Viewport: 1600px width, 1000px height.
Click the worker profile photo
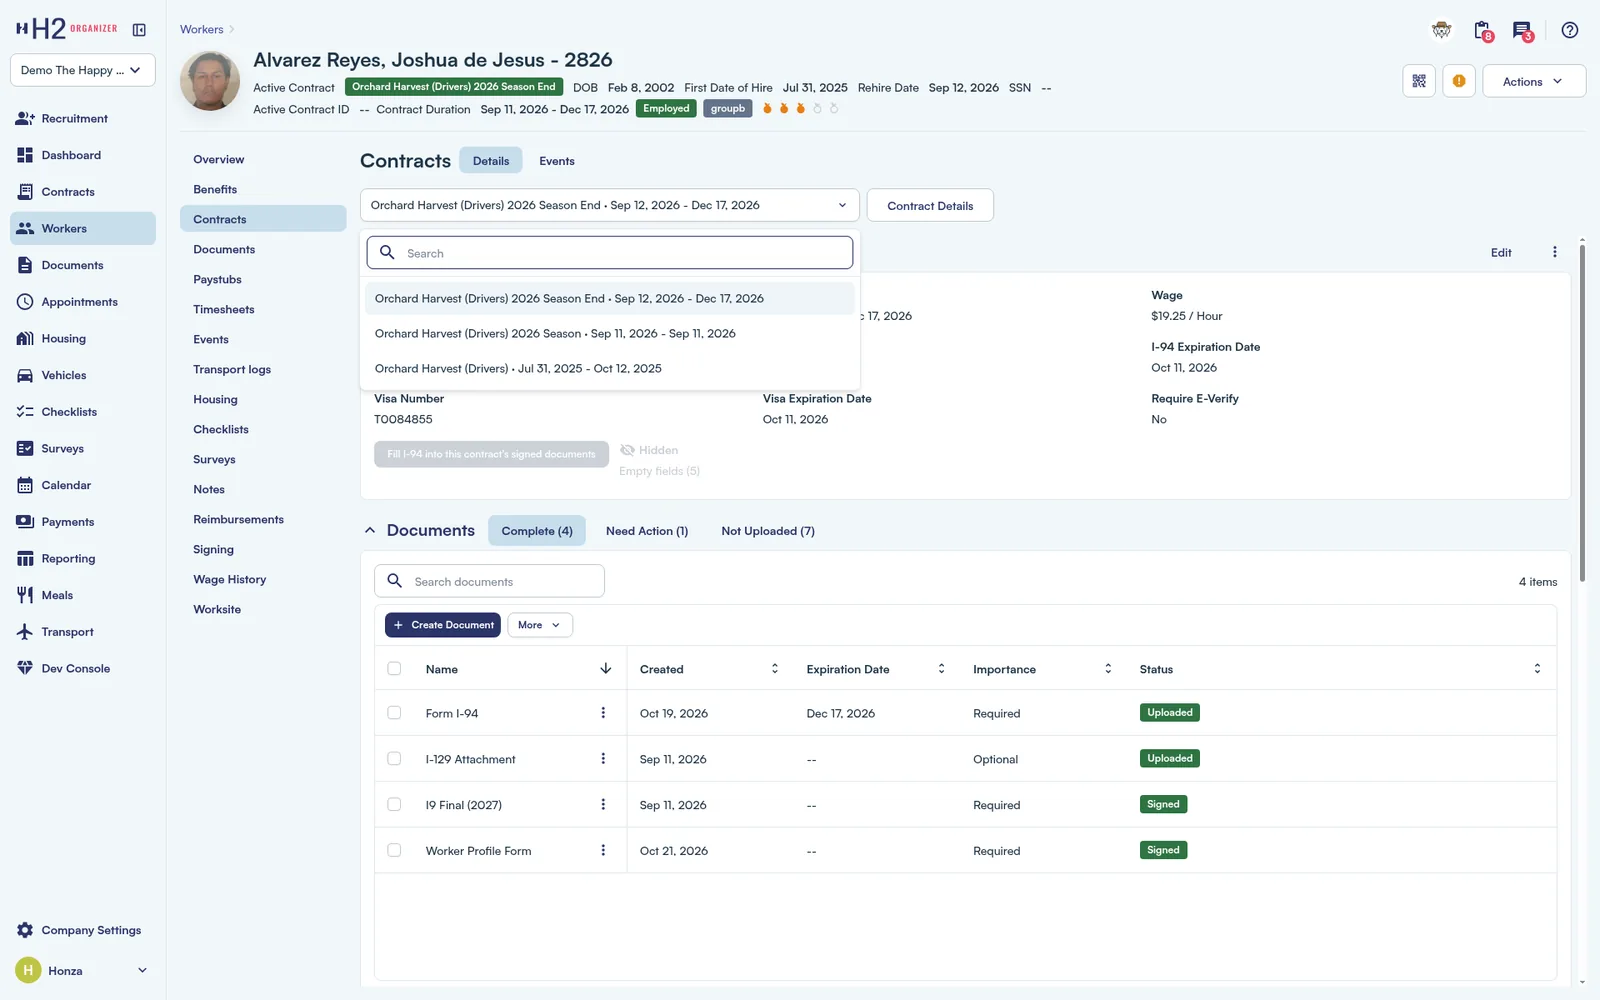coord(210,81)
